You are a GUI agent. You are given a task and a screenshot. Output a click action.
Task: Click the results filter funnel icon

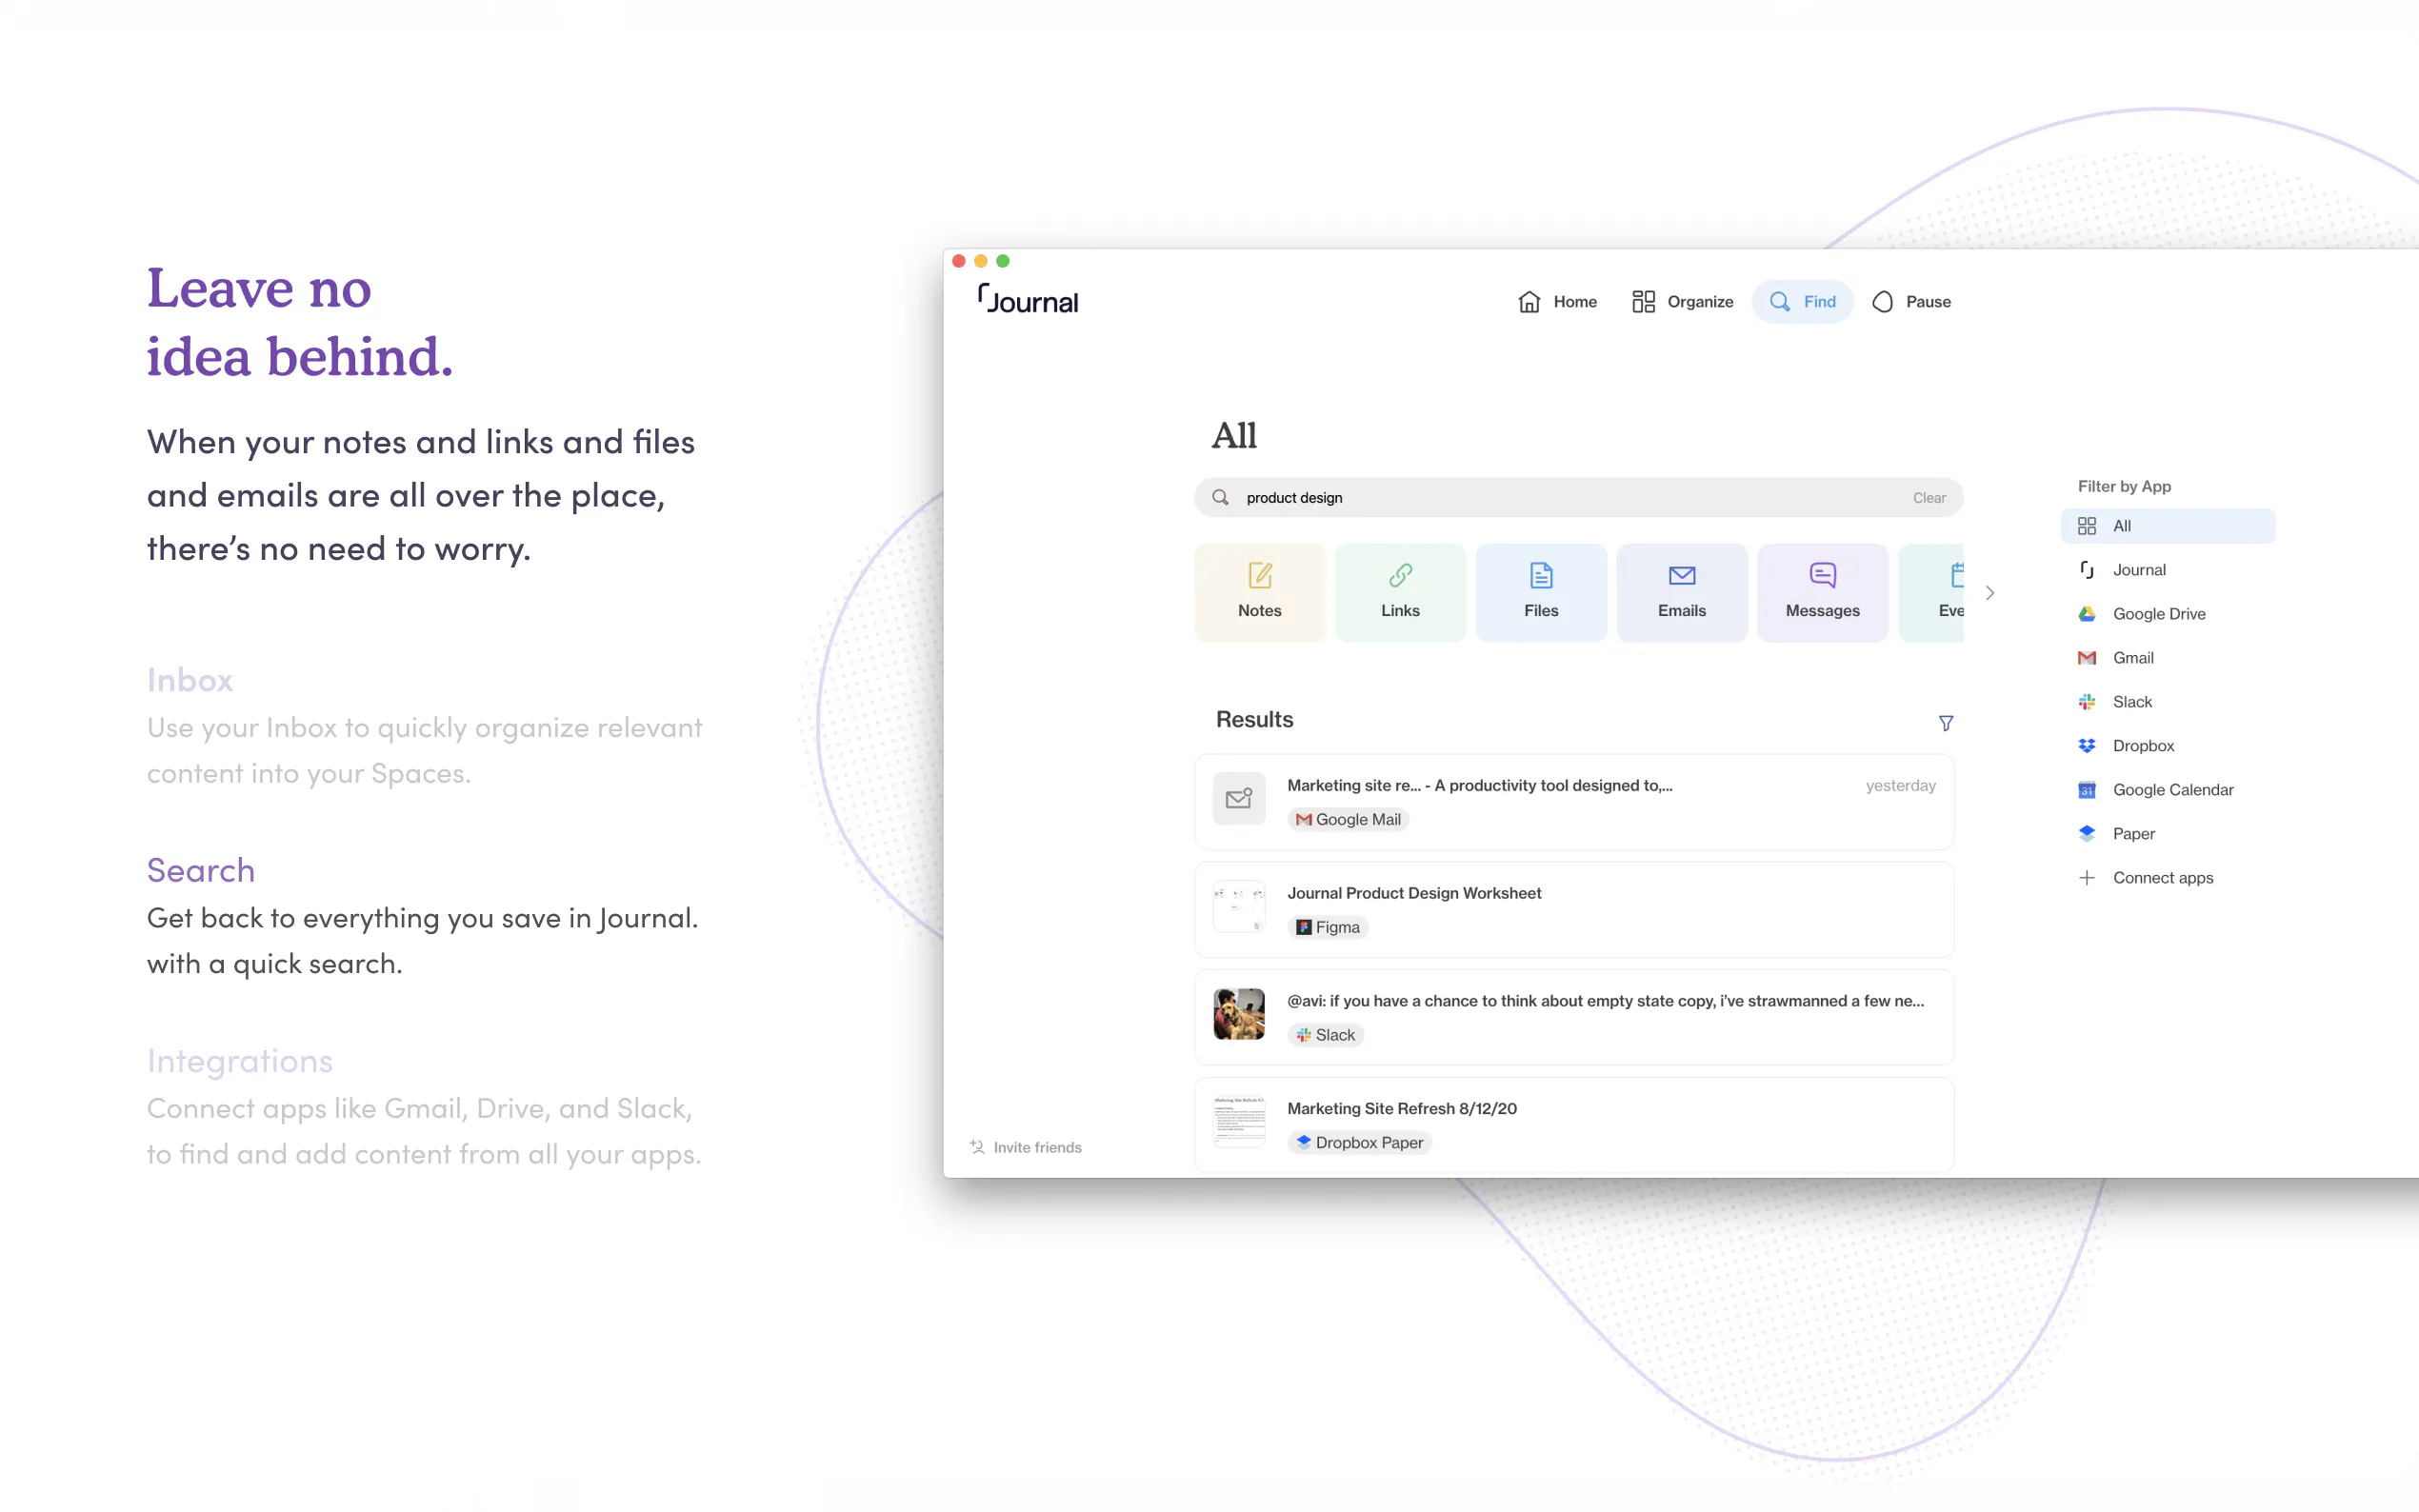1945,722
